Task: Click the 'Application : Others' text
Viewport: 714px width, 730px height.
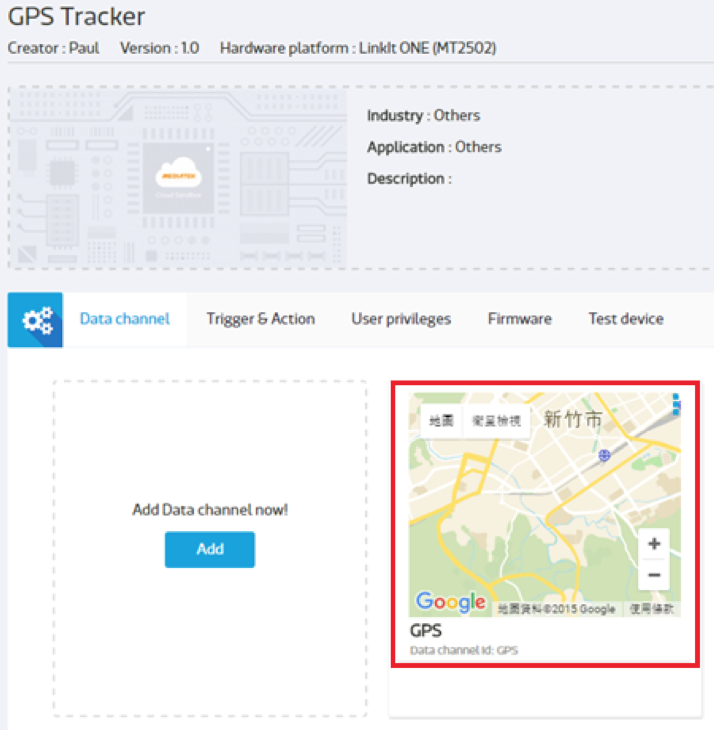Action: [434, 147]
